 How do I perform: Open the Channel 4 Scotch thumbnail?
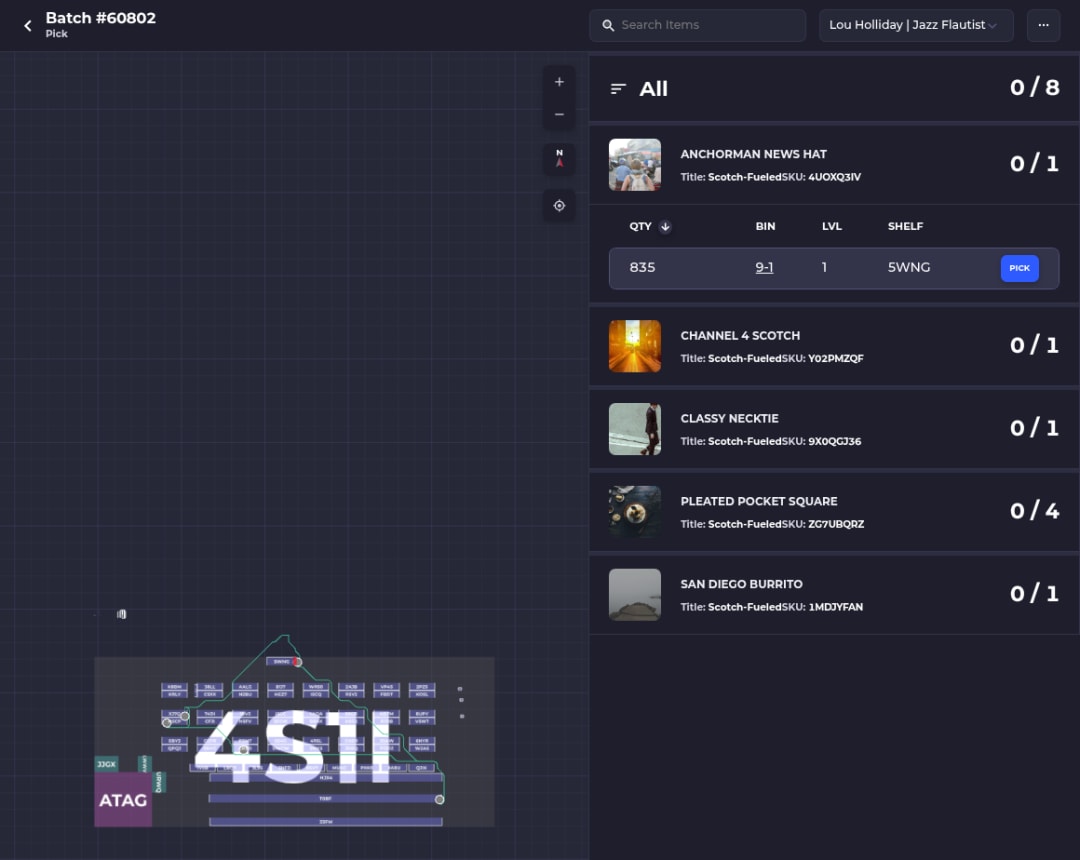coord(634,346)
